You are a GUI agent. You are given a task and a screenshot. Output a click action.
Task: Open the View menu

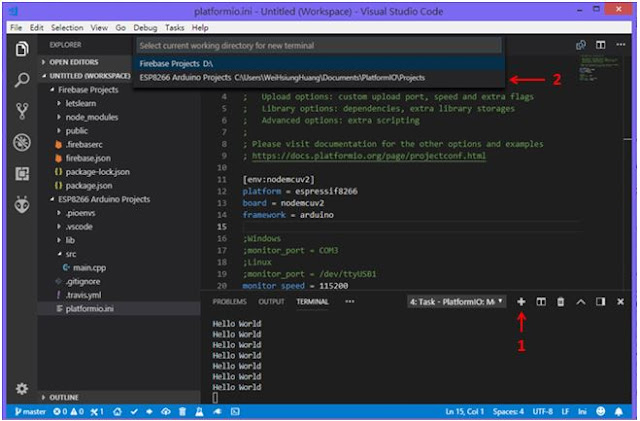pyautogui.click(x=99, y=28)
